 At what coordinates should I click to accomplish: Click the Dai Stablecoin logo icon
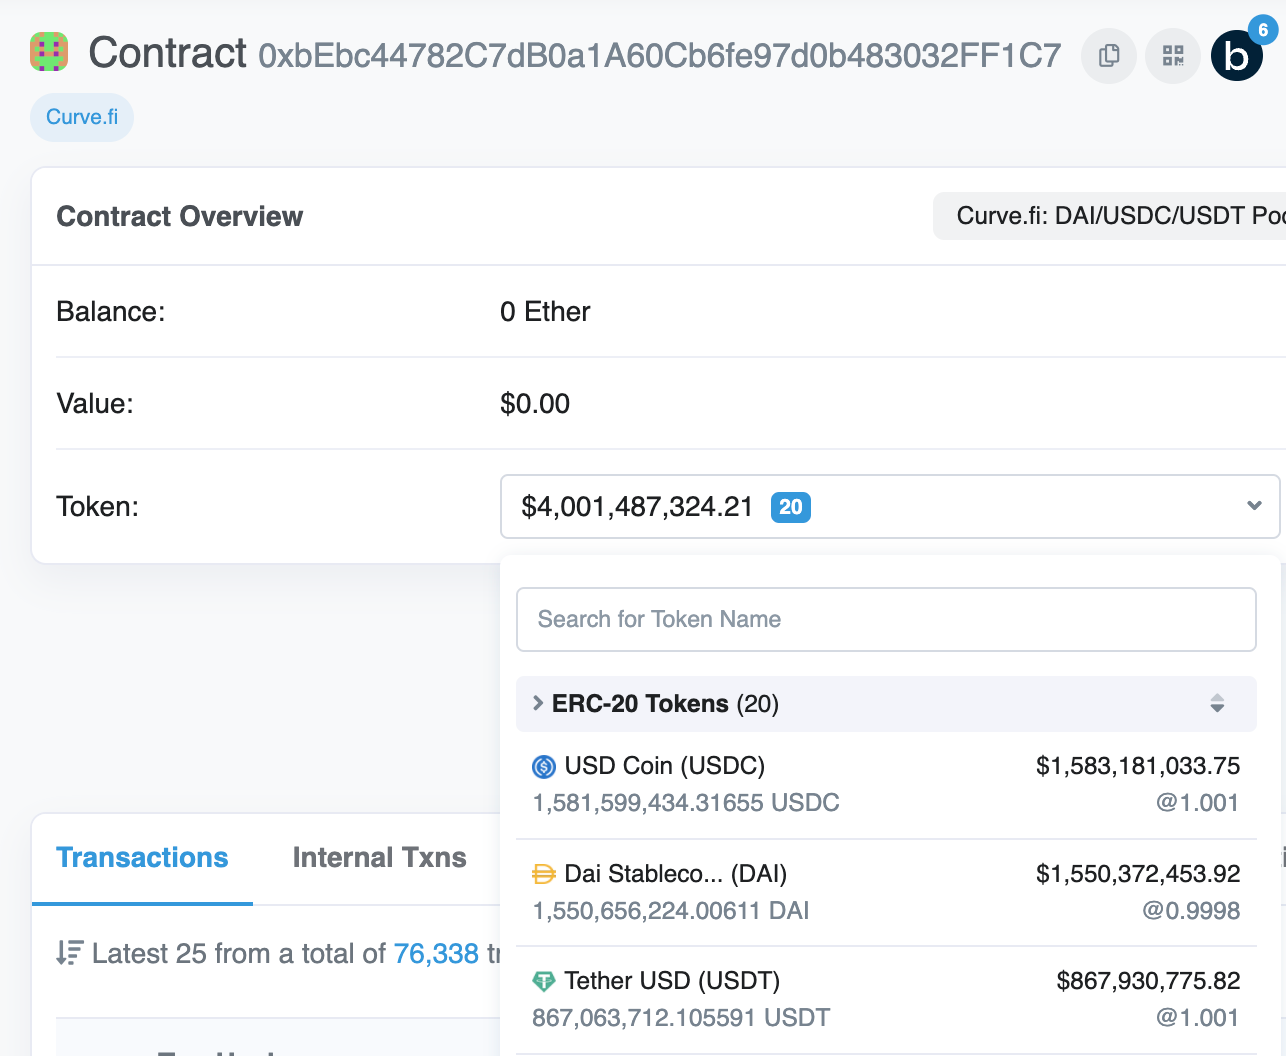(544, 875)
